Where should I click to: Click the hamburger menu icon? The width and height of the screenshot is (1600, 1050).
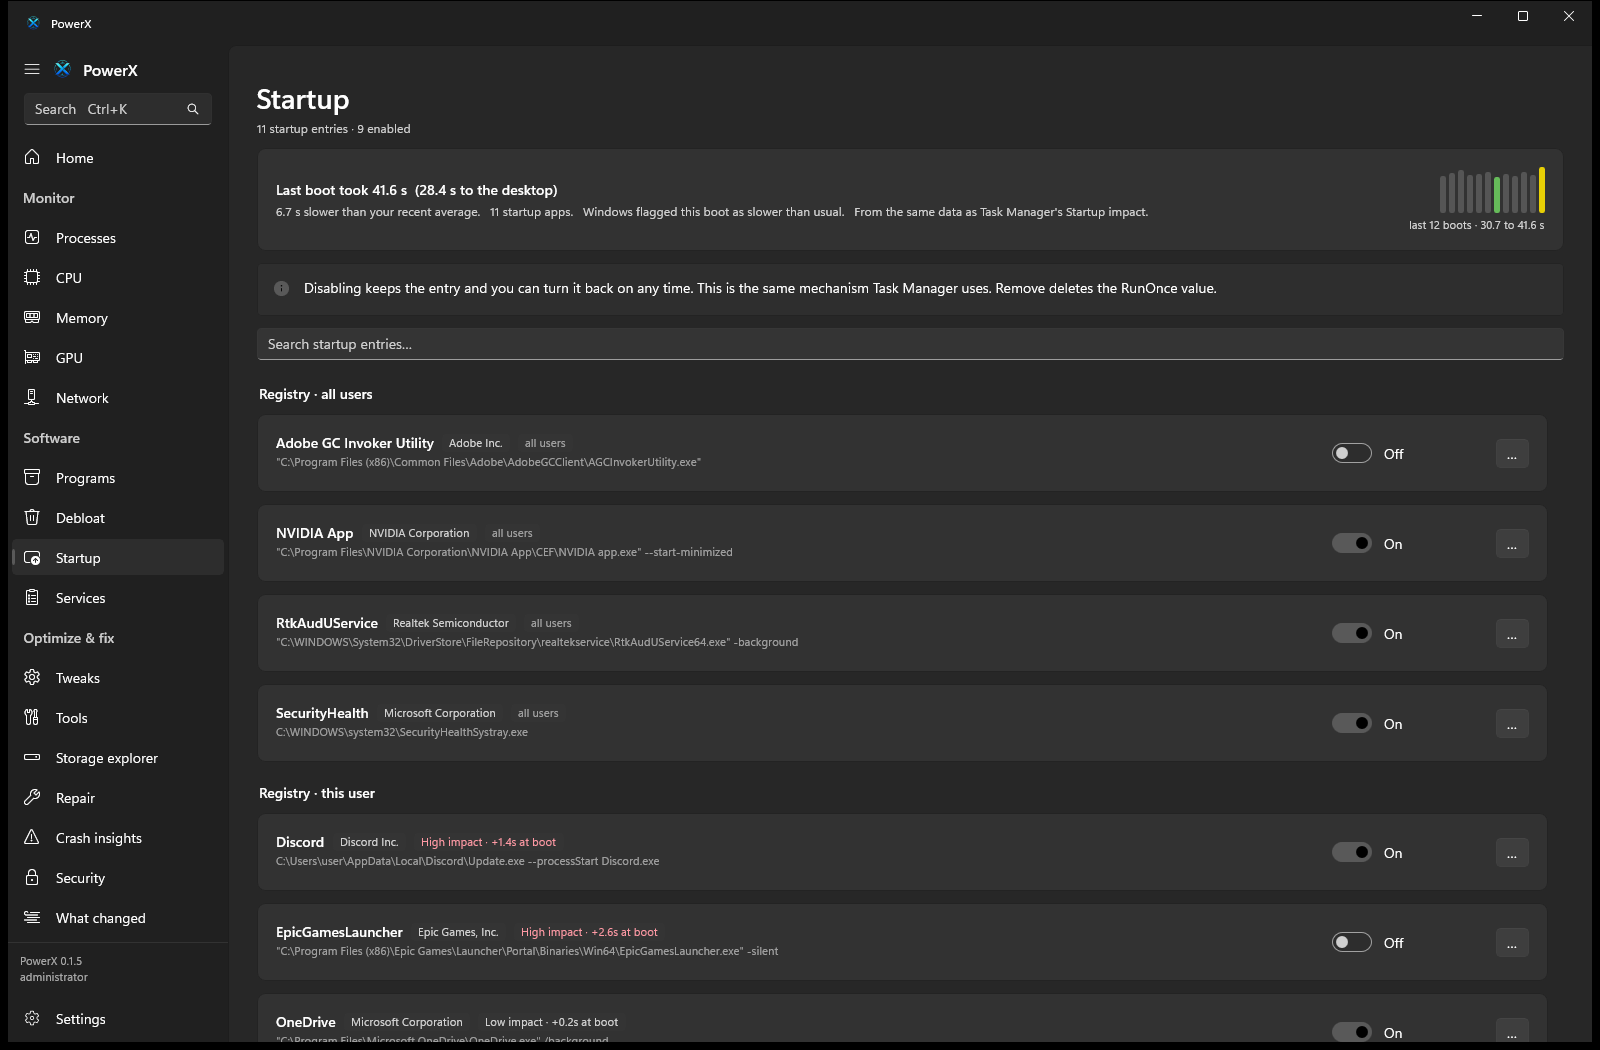(x=32, y=70)
